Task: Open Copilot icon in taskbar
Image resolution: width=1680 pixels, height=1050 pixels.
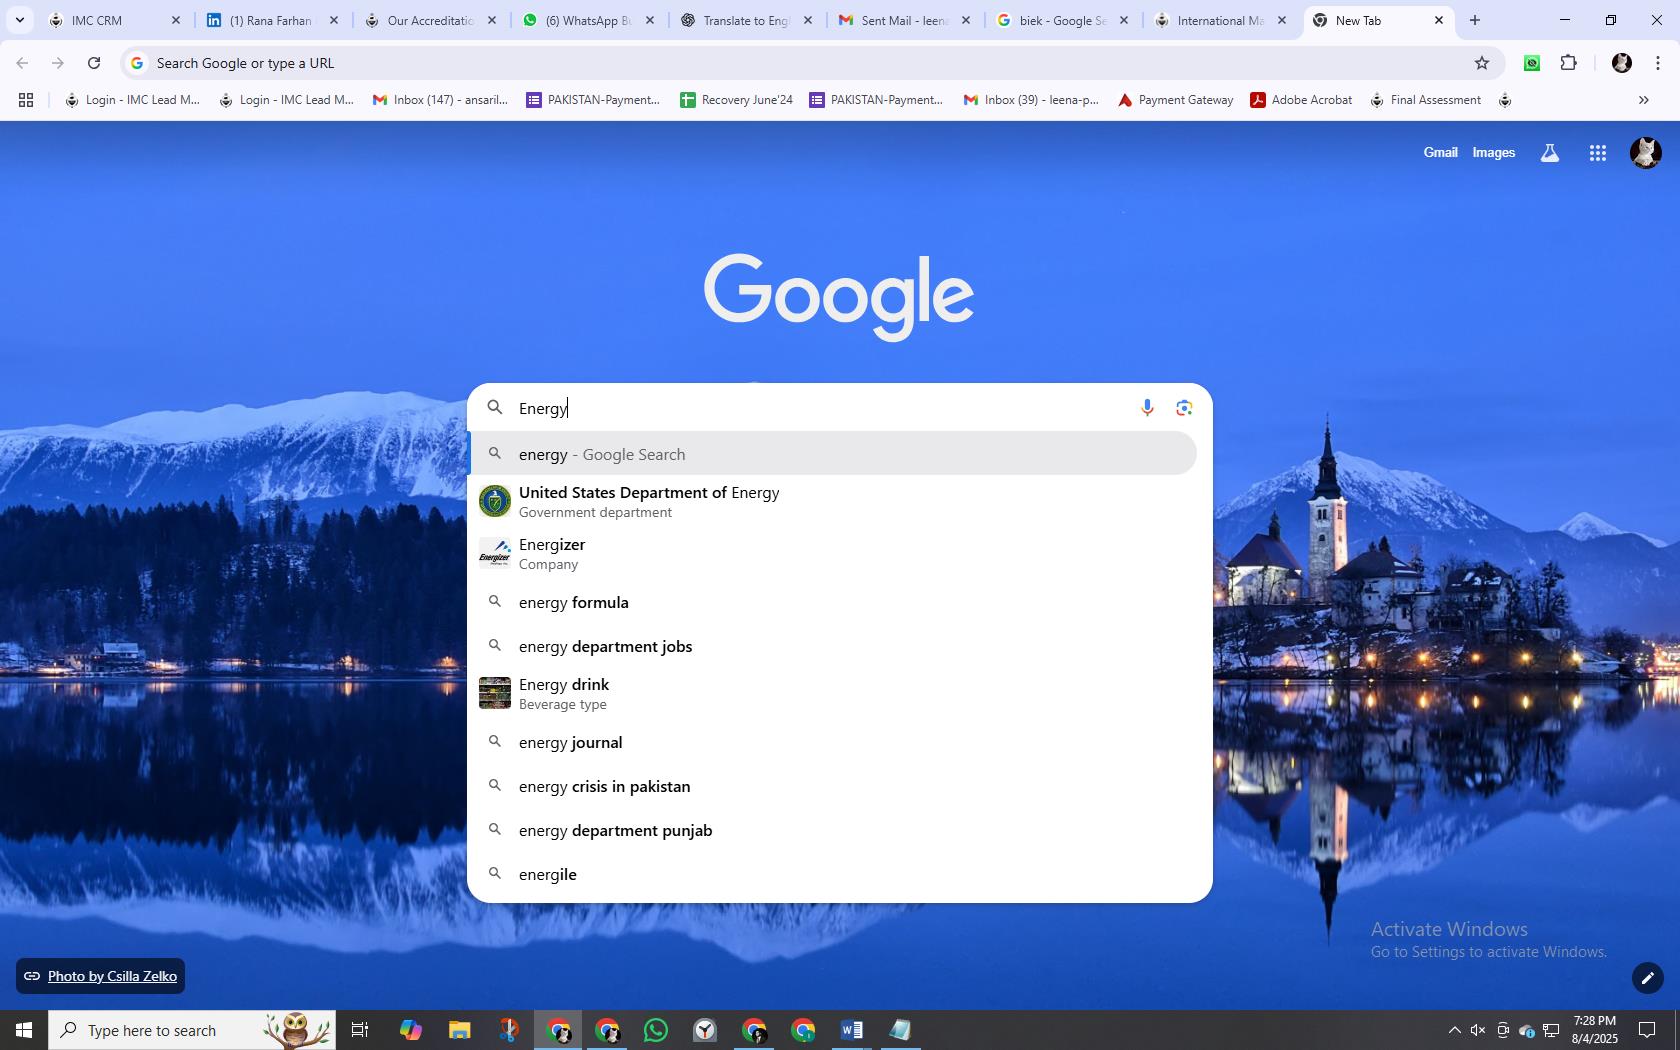Action: (410, 1030)
